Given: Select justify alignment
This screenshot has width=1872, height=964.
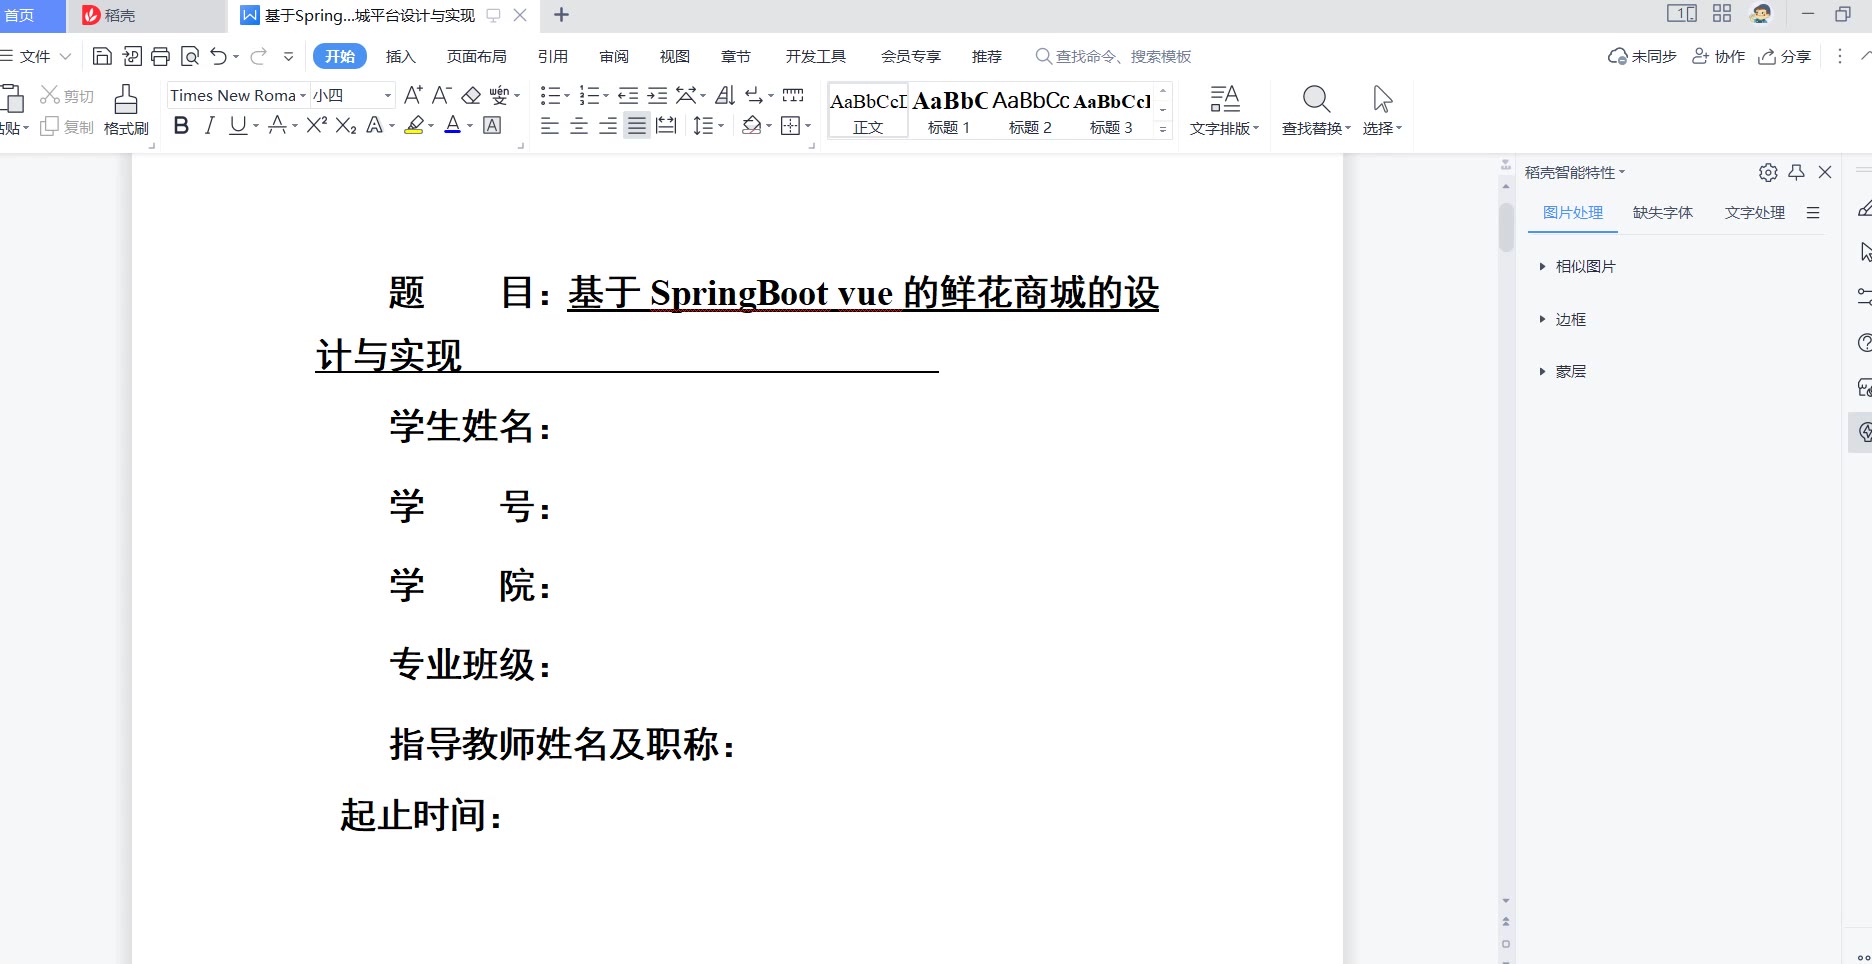Looking at the screenshot, I should (x=637, y=125).
